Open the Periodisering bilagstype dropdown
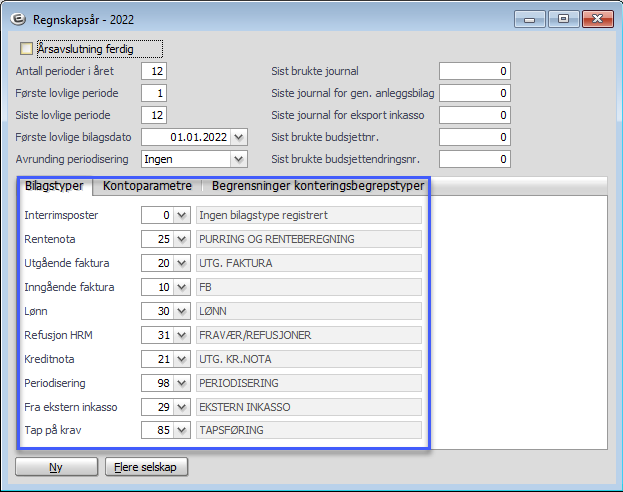The width and height of the screenshot is (623, 492). [182, 383]
